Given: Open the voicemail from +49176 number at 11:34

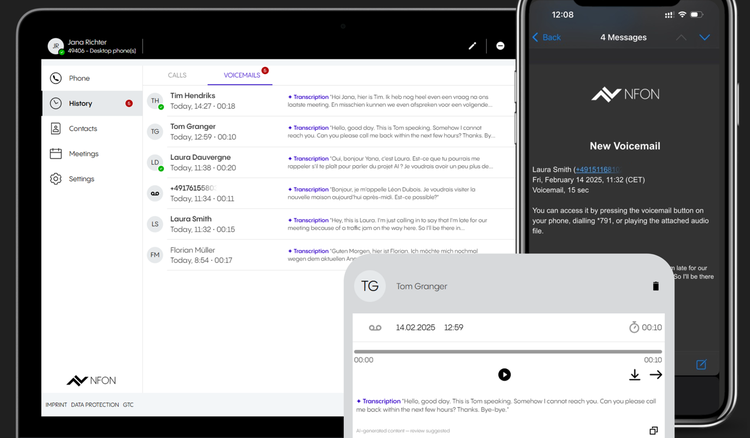Looking at the screenshot, I should (329, 193).
